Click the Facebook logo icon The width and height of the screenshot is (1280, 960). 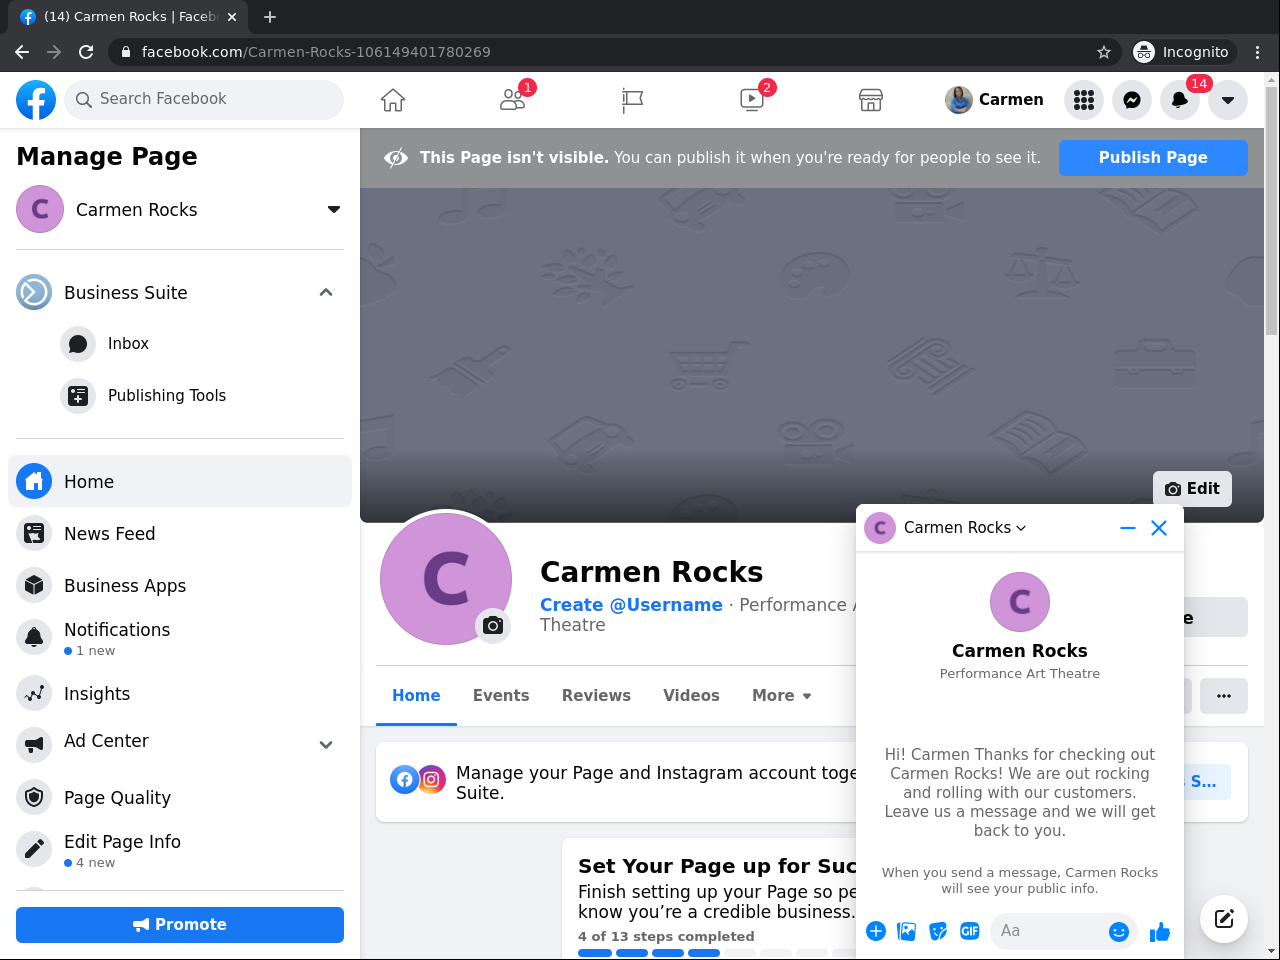point(36,100)
